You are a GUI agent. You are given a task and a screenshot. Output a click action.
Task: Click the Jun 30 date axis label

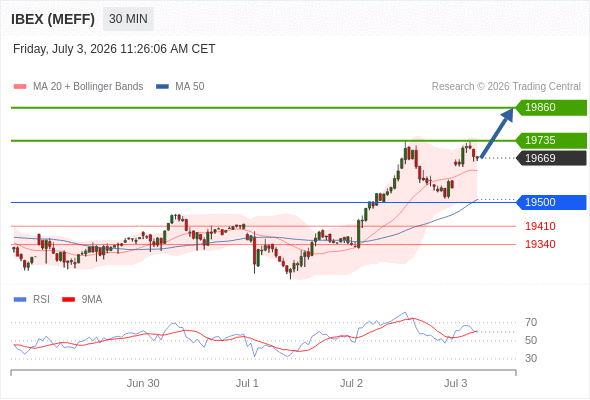tap(143, 383)
